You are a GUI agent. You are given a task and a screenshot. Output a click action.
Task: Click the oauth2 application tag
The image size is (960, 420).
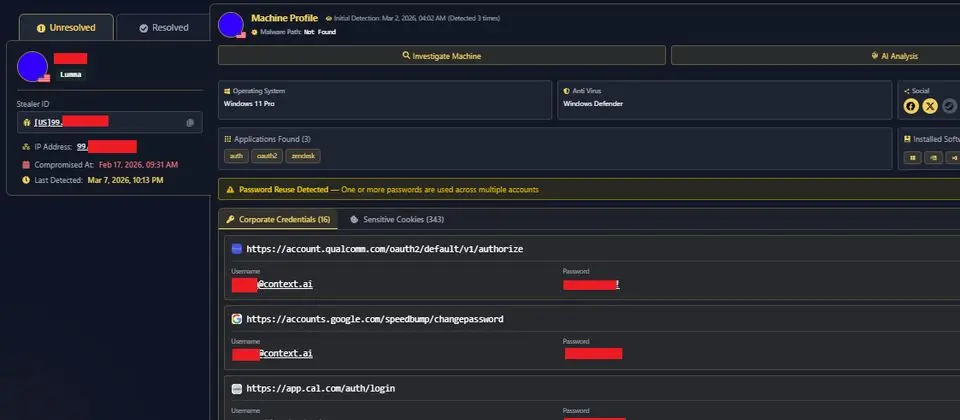(267, 156)
